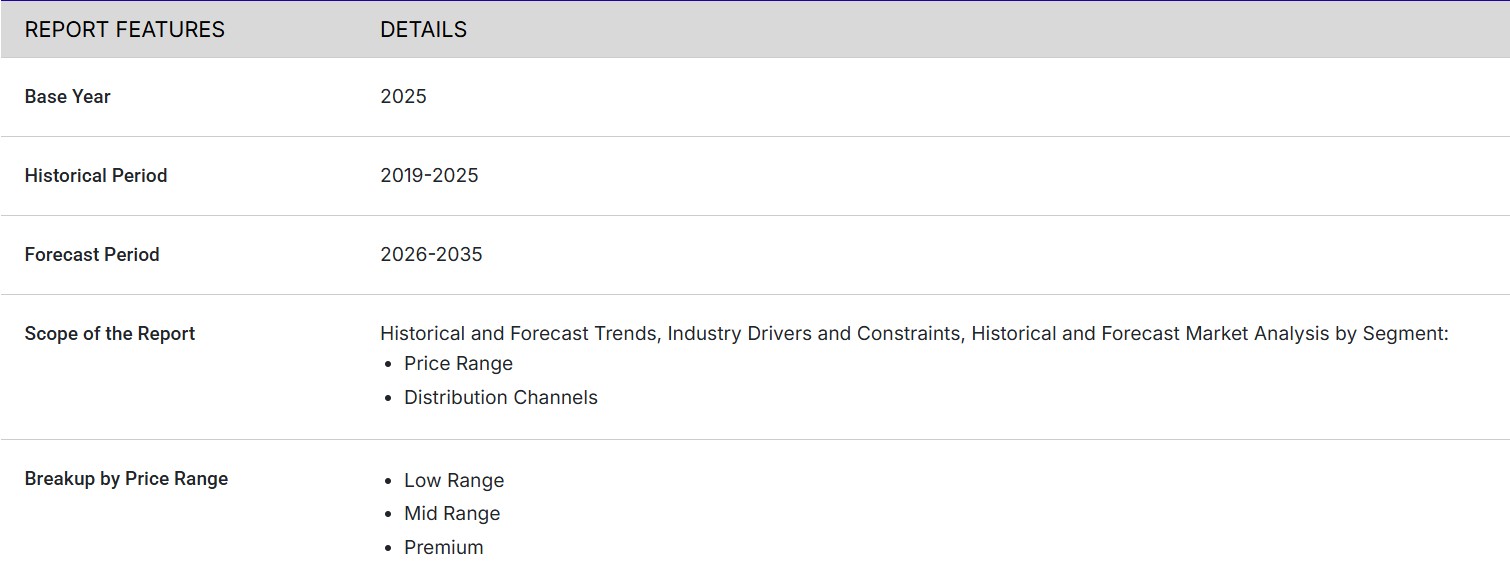Click the bullet dot beside Distribution Channels
The image size is (1510, 586).
click(x=388, y=398)
